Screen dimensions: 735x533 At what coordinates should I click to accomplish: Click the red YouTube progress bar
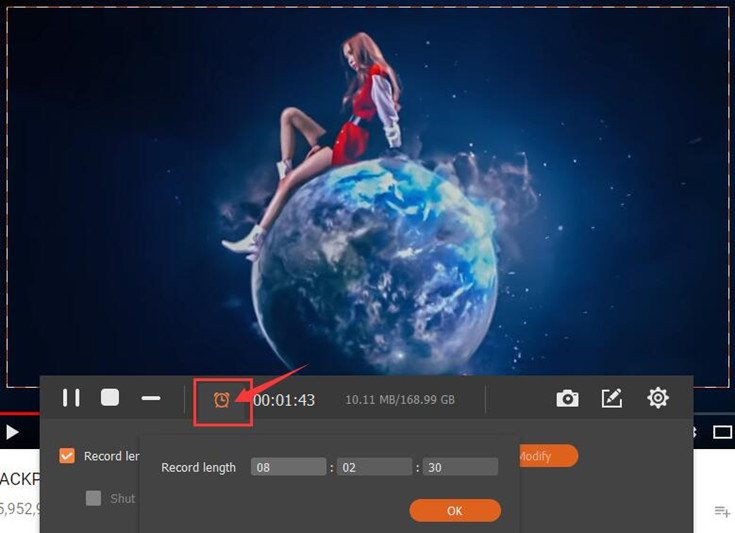pyautogui.click(x=20, y=413)
